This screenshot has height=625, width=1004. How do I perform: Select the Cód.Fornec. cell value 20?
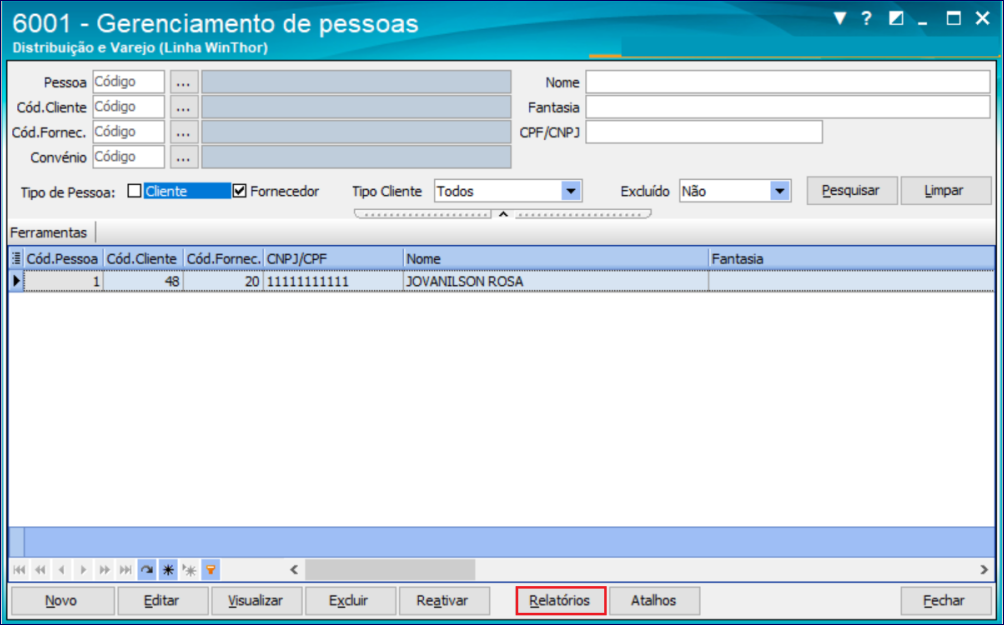coord(223,280)
